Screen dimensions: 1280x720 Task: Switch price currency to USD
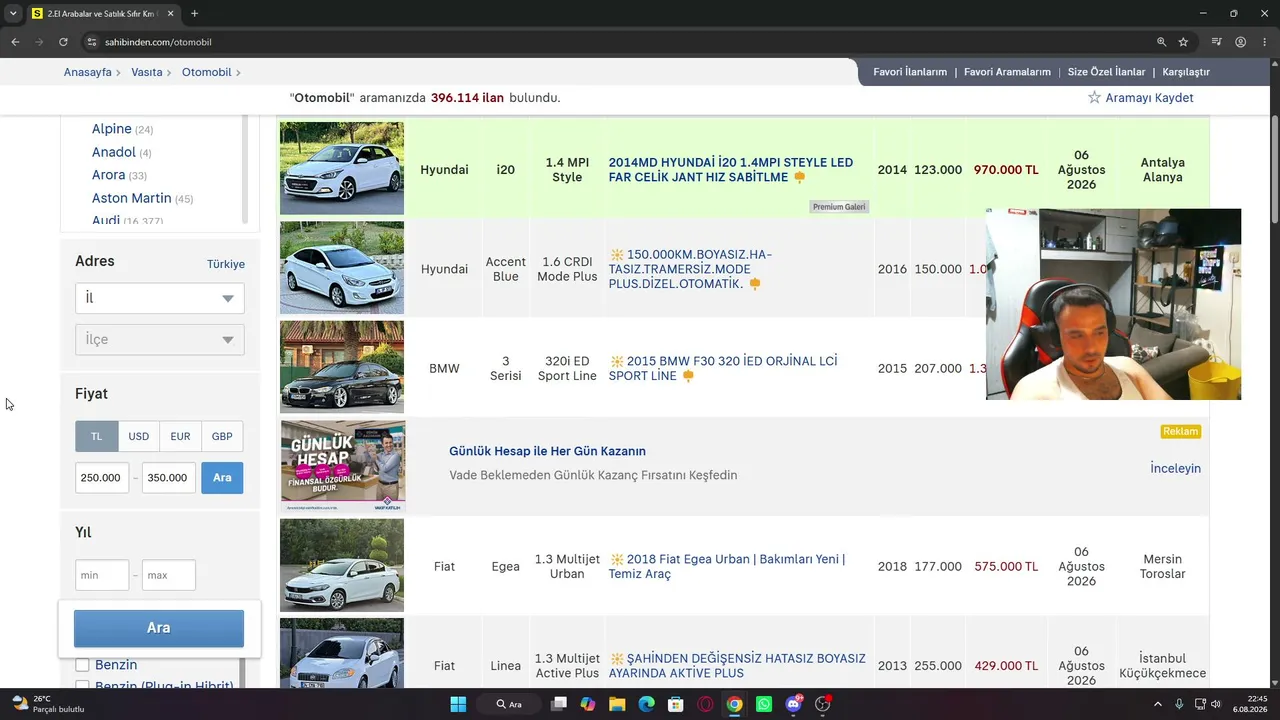tap(139, 436)
